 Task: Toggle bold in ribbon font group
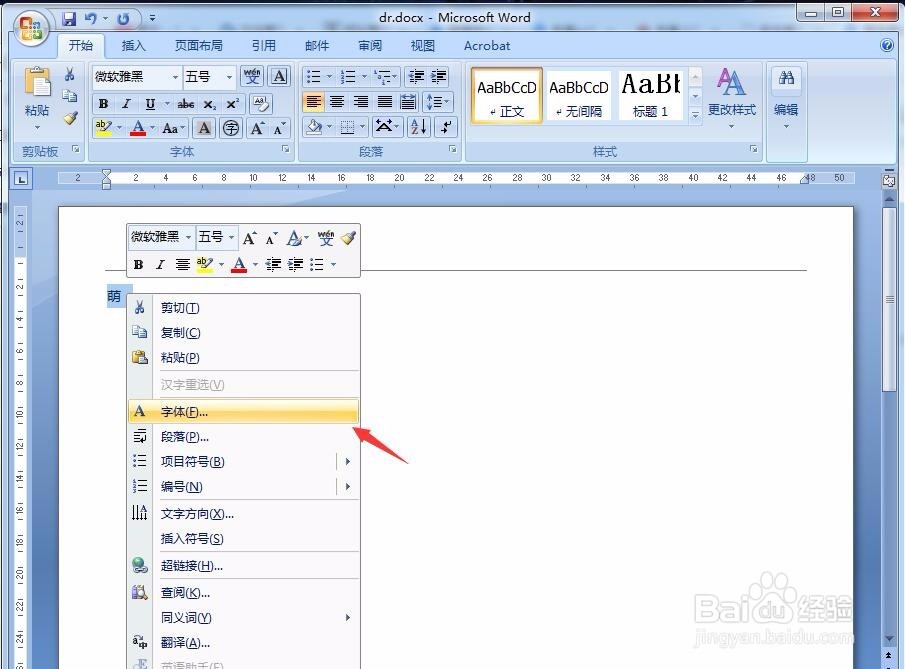[x=103, y=104]
